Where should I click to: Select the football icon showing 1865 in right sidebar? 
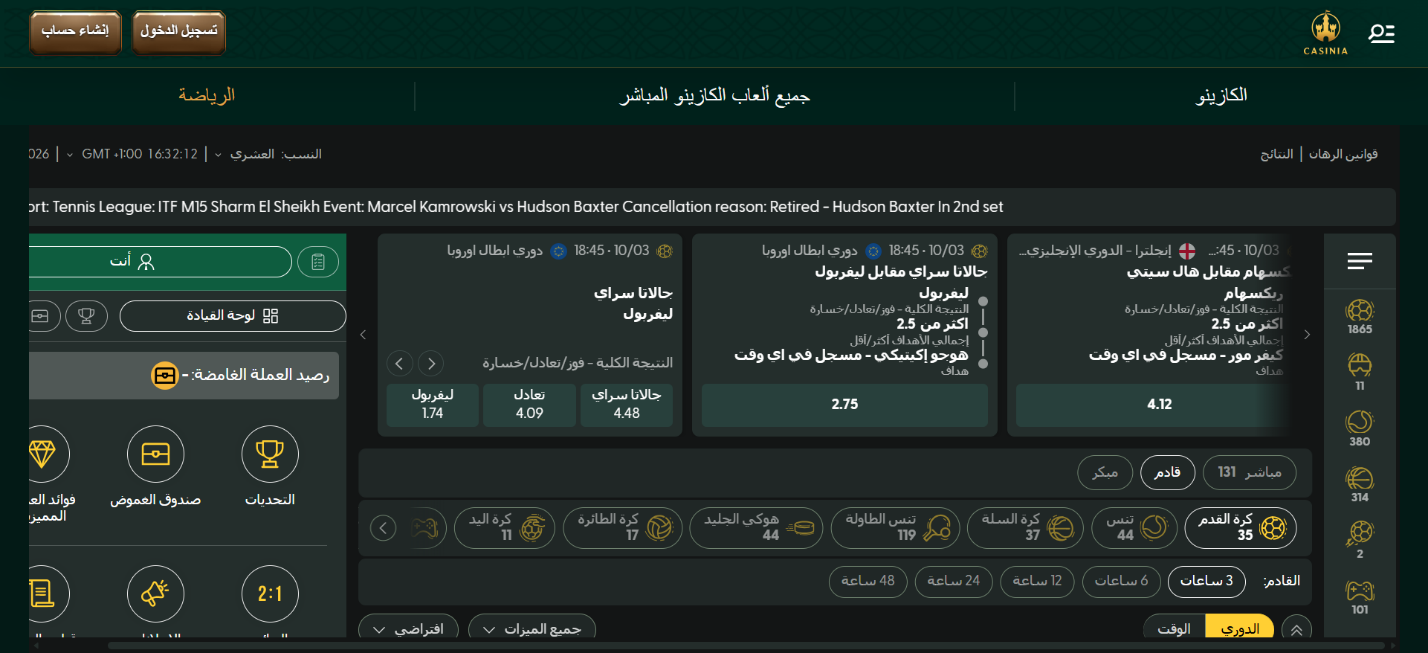click(1358, 318)
